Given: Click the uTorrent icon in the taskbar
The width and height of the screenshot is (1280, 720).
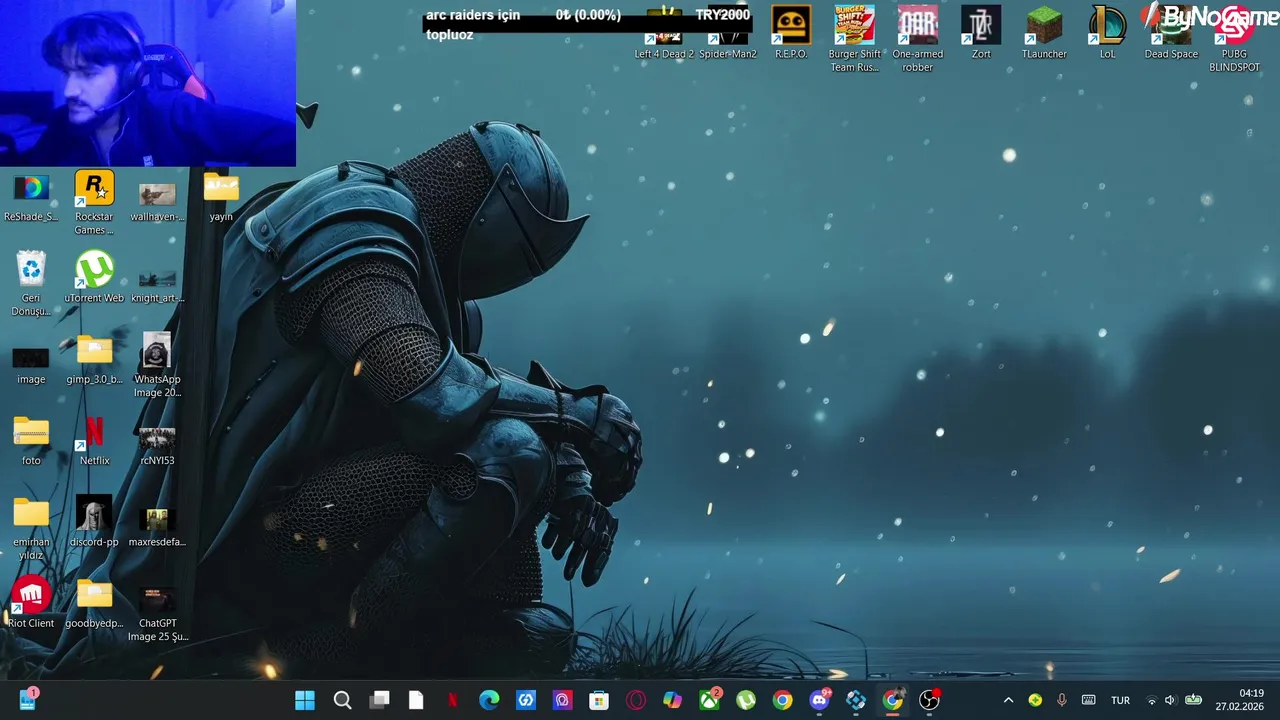Looking at the screenshot, I should tap(746, 700).
